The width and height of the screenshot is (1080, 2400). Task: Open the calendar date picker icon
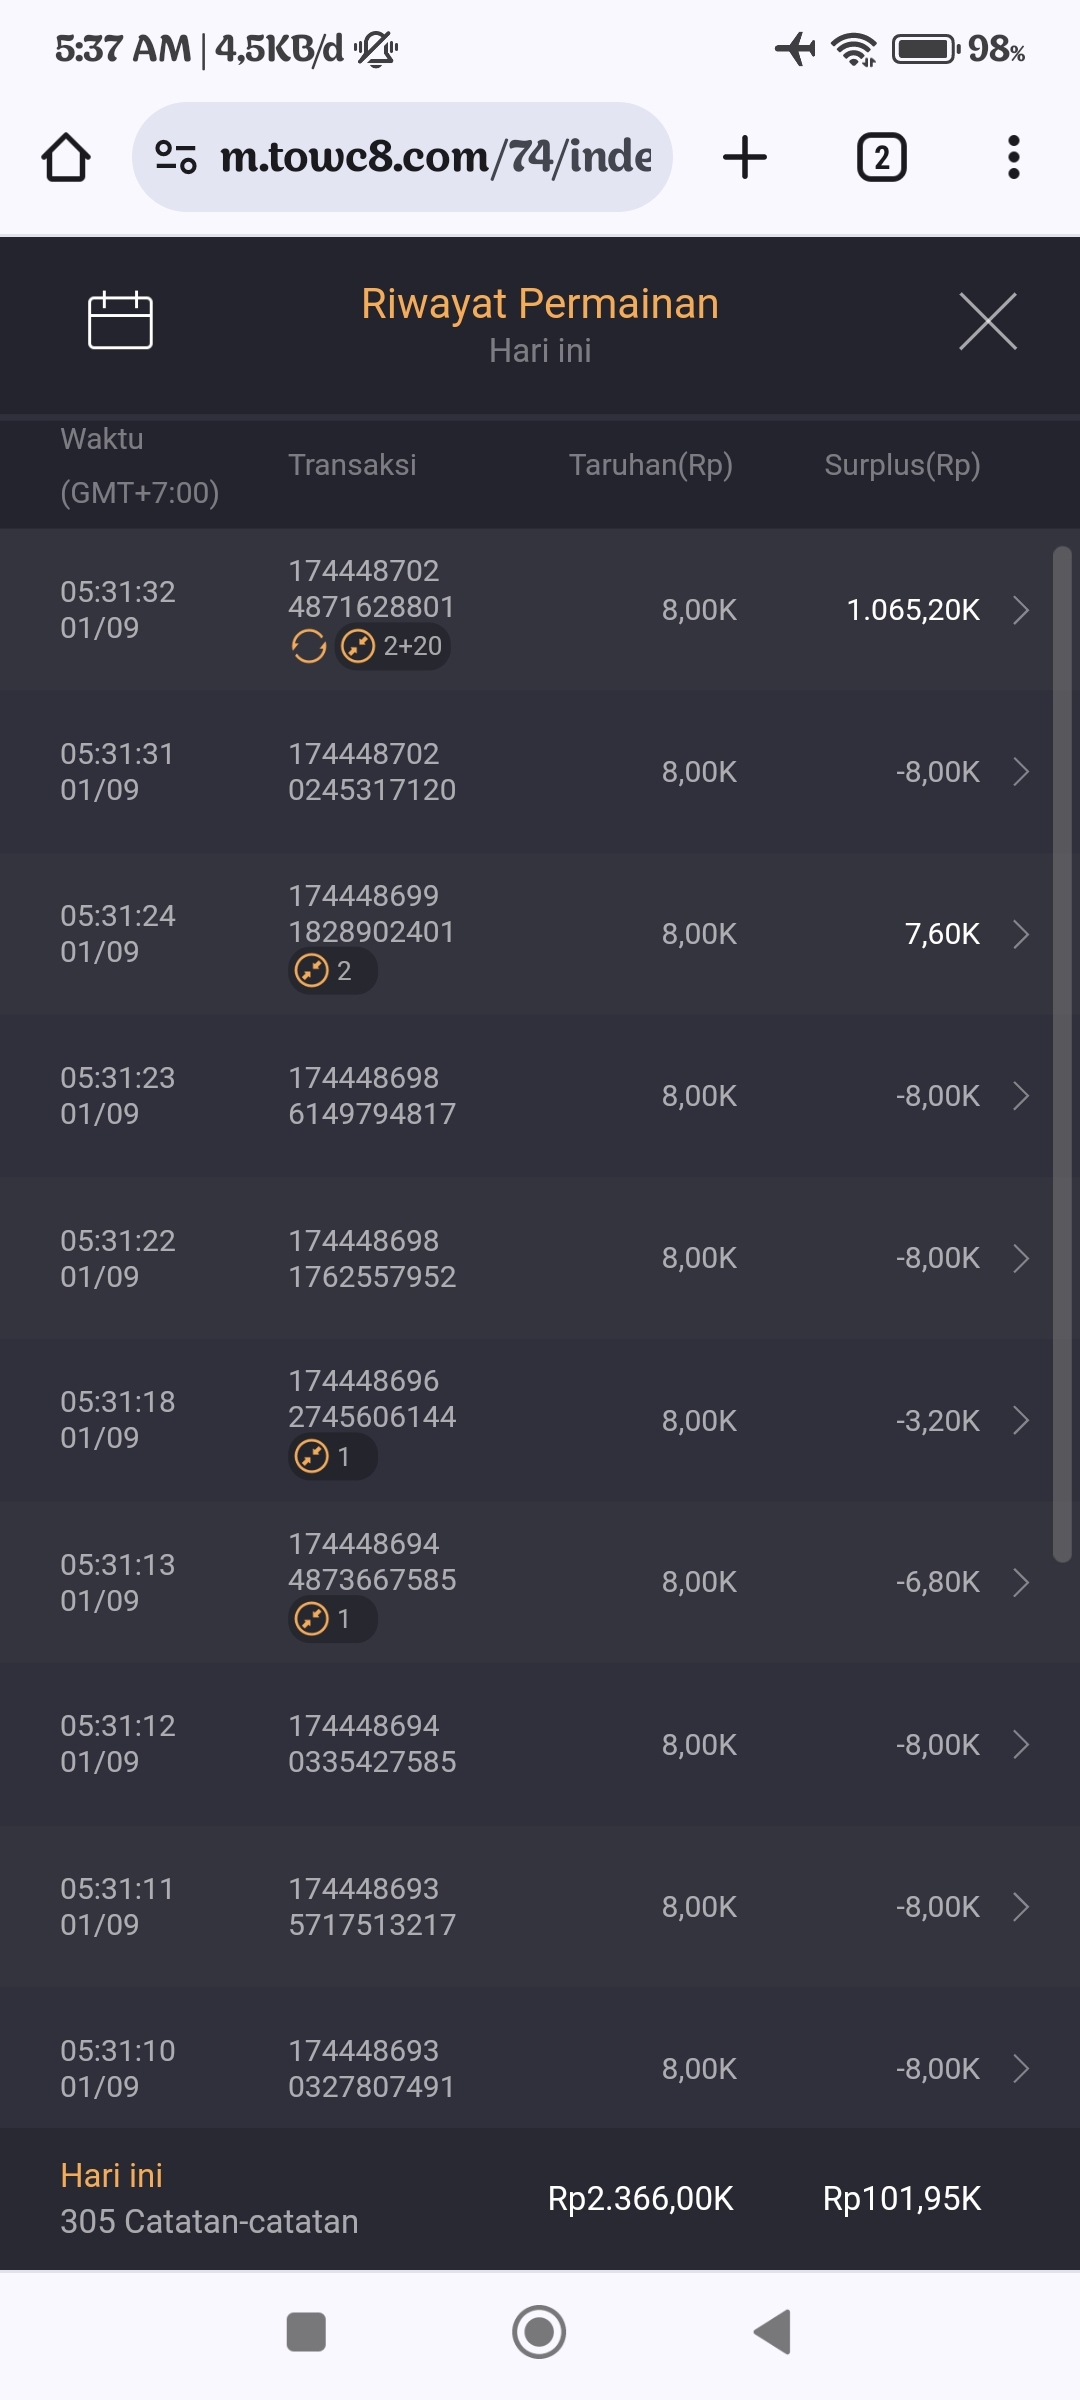120,321
